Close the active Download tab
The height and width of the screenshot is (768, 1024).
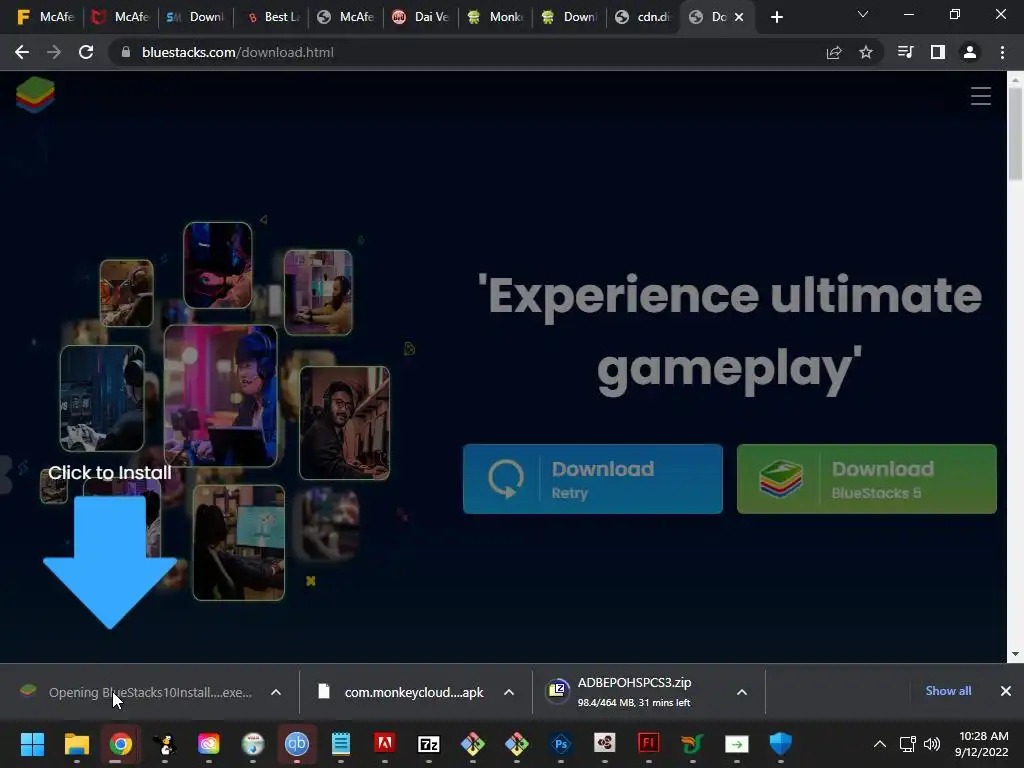[x=739, y=18]
